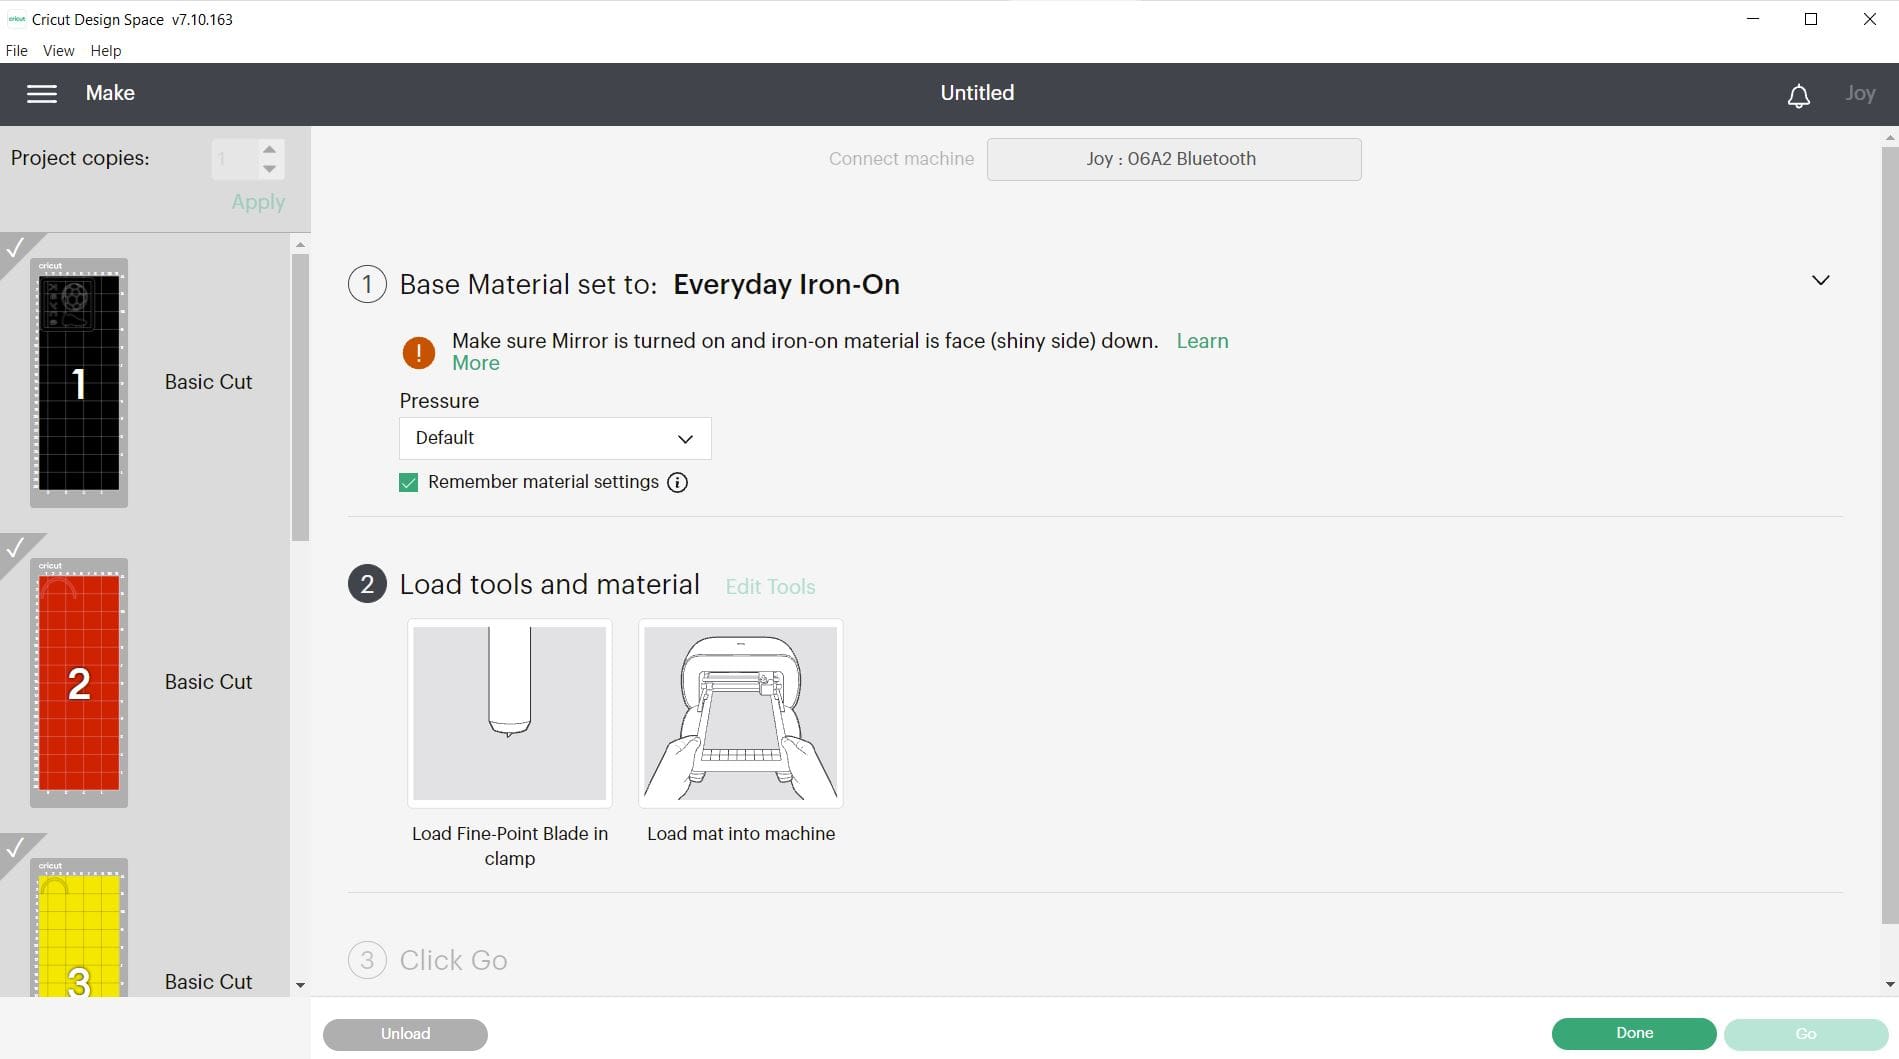
Task: Click the step 2 circle number
Action: point(367,584)
